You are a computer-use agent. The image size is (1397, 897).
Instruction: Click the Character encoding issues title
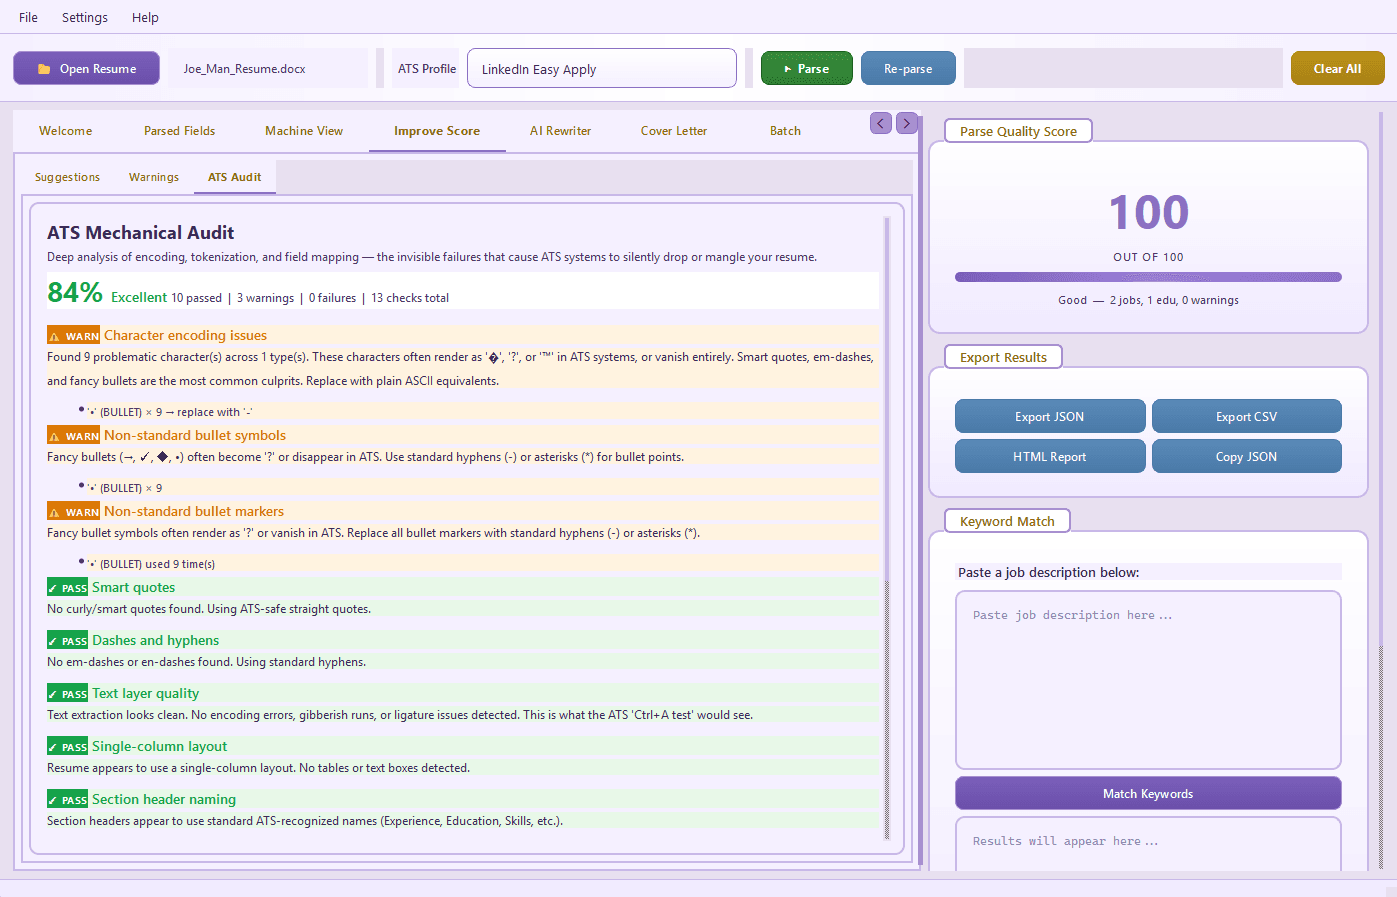[185, 336]
